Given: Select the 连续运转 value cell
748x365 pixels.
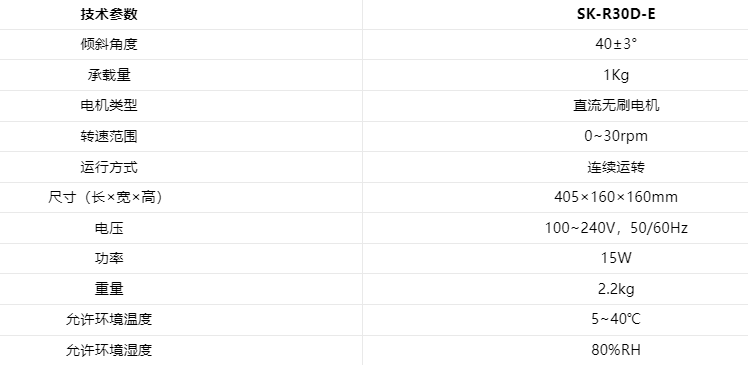Looking at the screenshot, I should 616,167.
